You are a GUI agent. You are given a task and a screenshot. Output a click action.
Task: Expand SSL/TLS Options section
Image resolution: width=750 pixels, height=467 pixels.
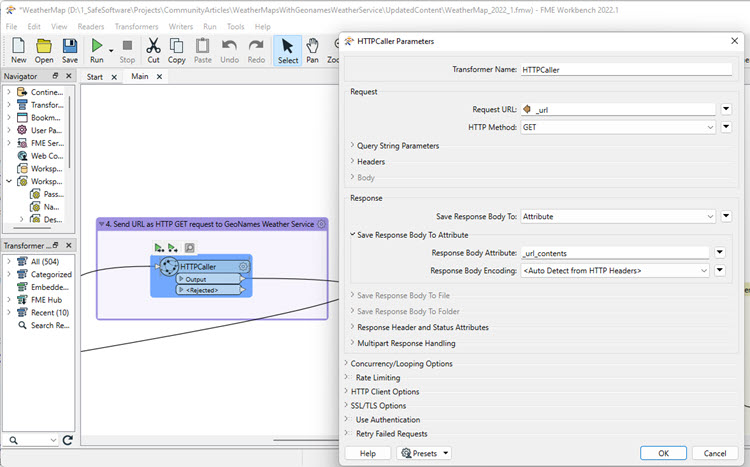click(x=346, y=405)
